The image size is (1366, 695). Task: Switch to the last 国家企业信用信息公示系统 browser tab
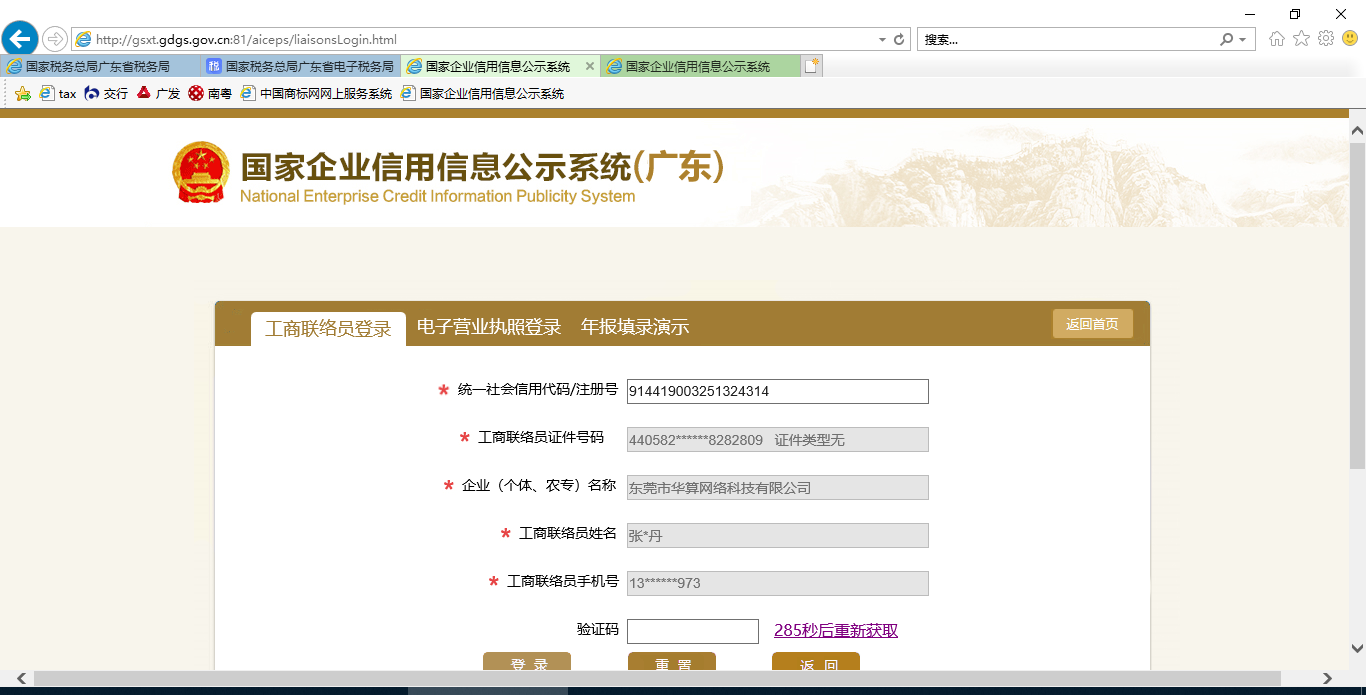[x=700, y=66]
